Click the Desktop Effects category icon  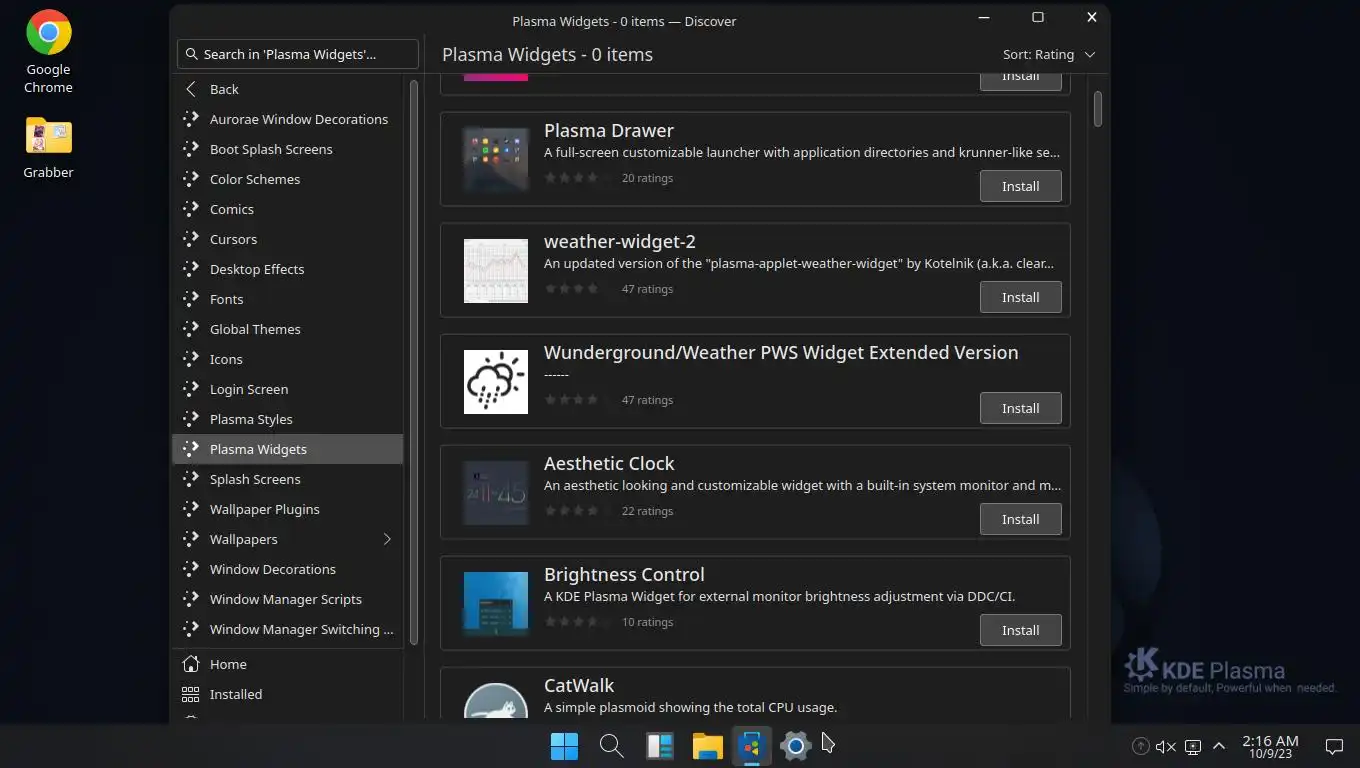click(x=191, y=269)
